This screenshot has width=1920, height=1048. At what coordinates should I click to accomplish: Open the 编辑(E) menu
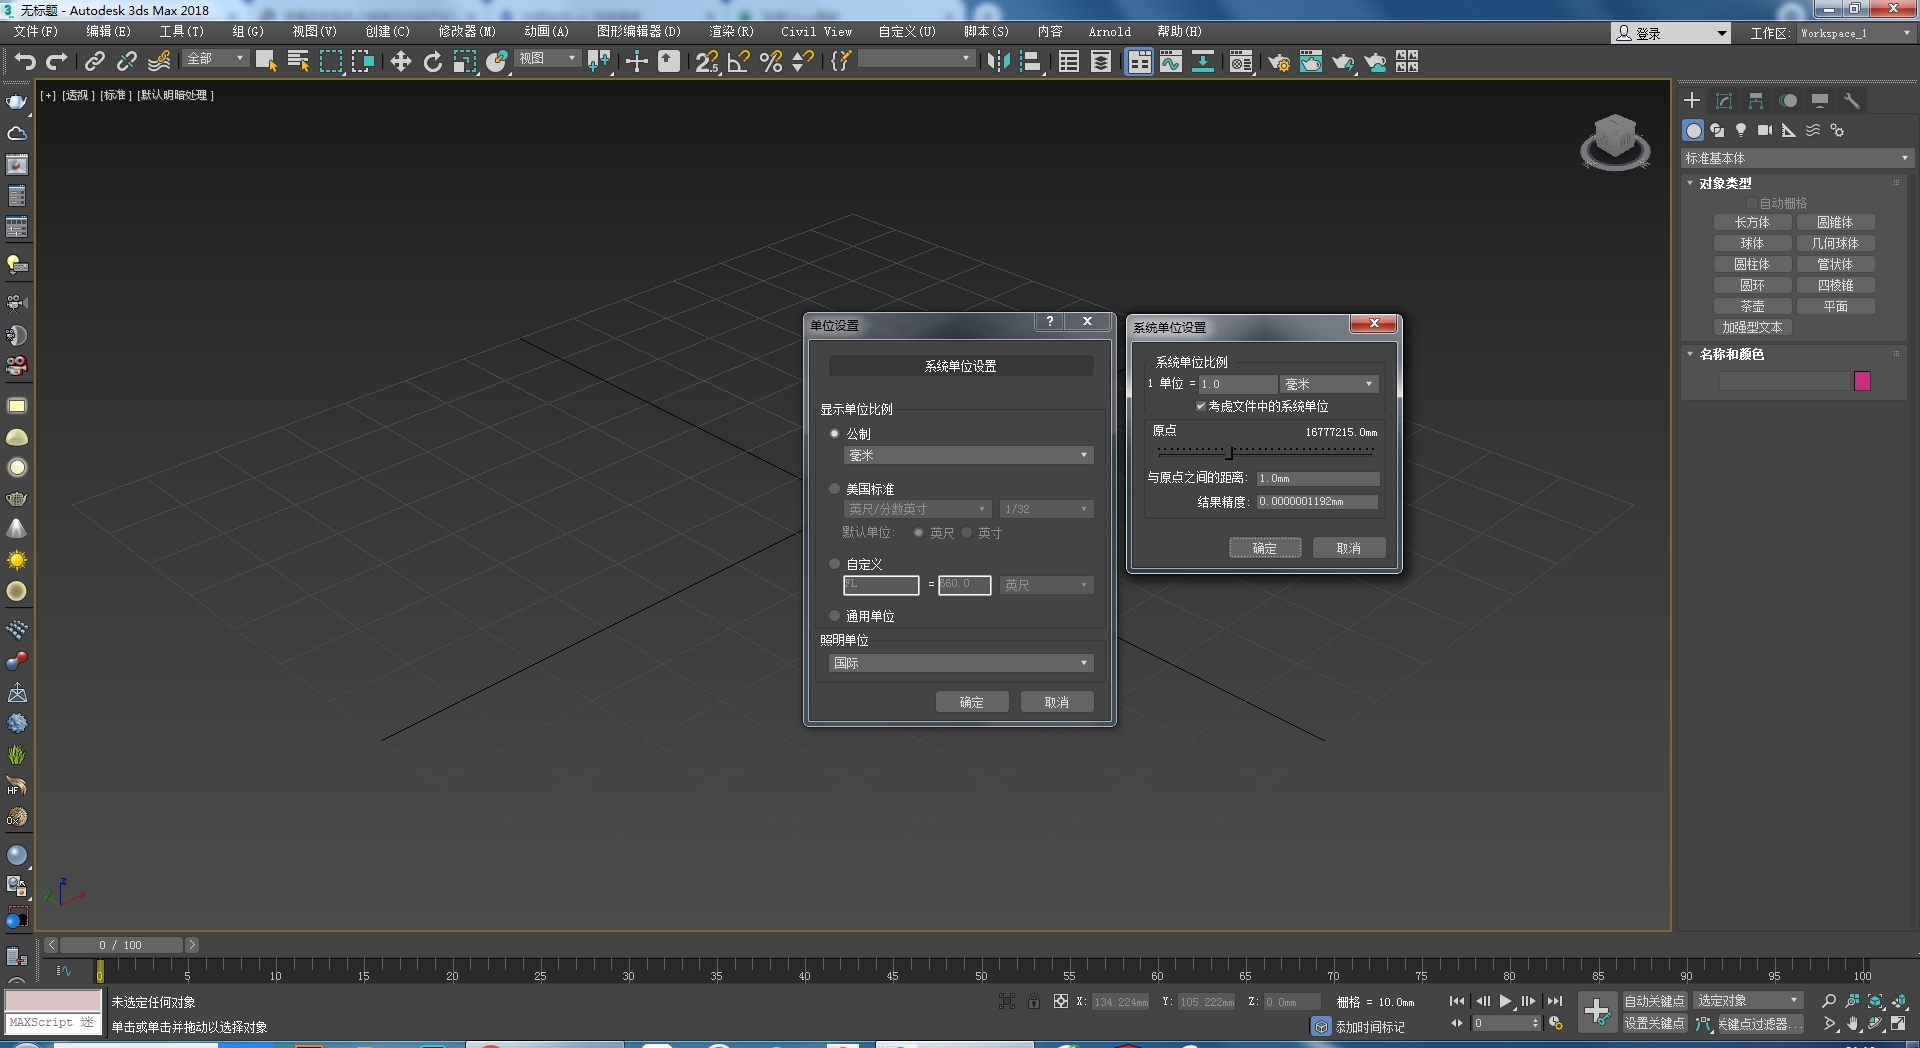point(108,32)
